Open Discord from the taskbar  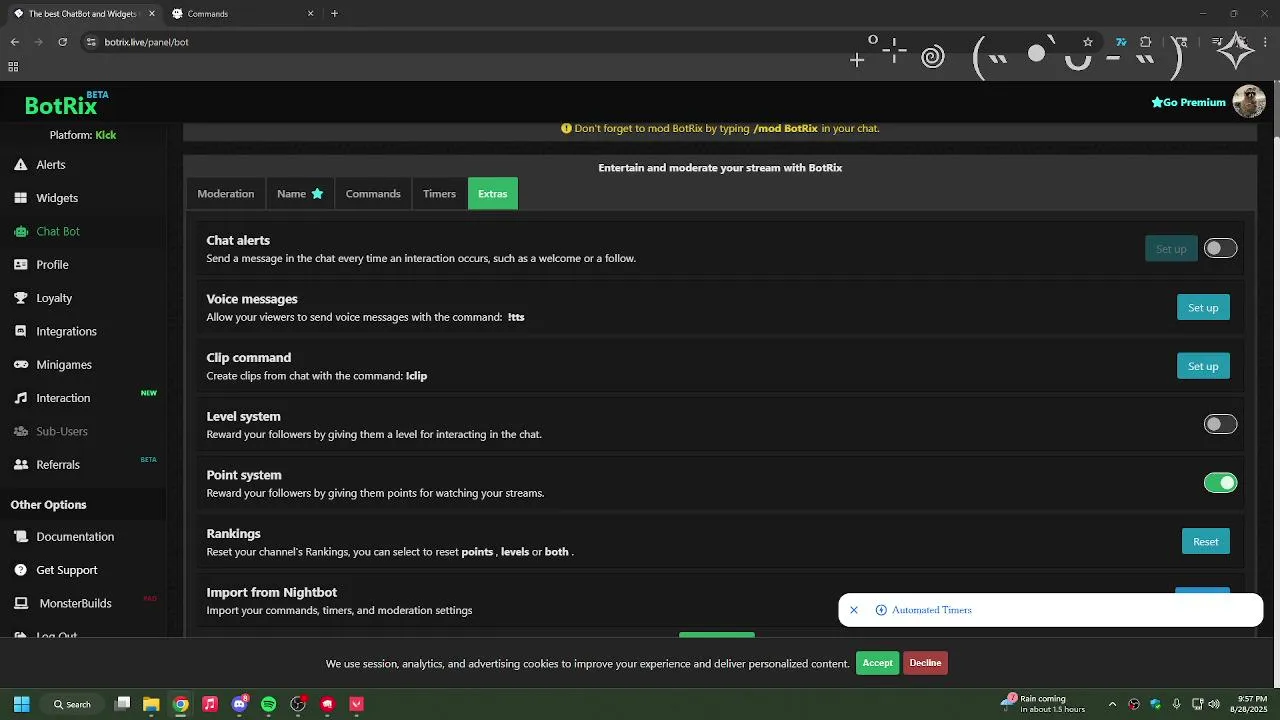point(239,704)
